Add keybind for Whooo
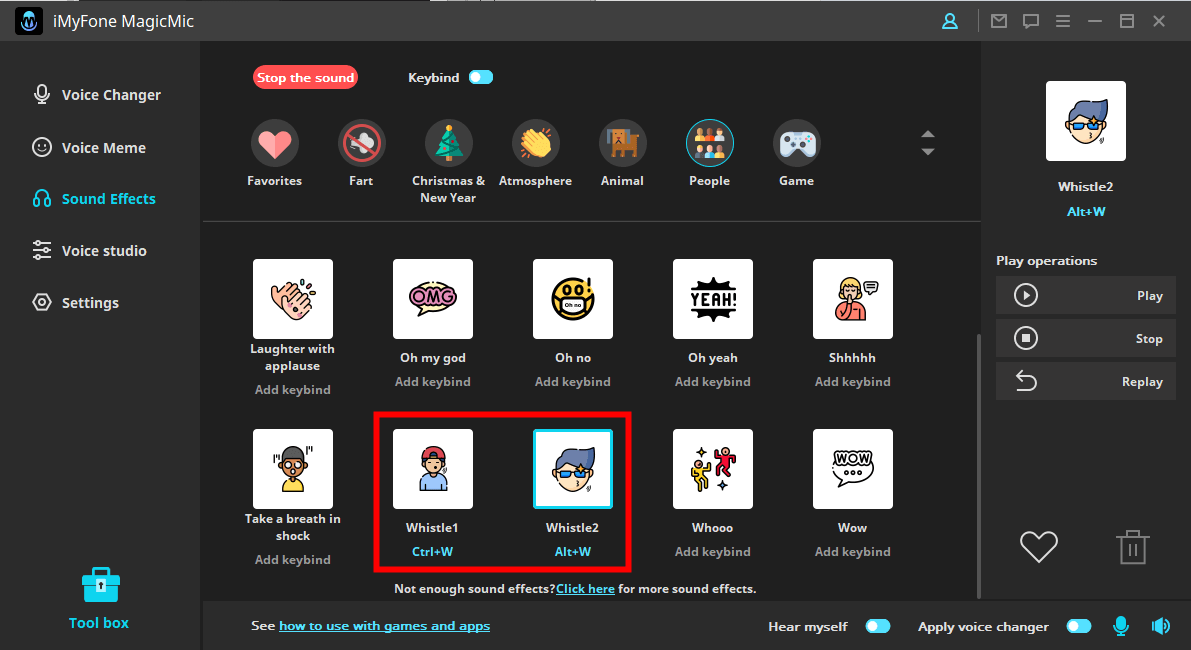 tap(712, 552)
